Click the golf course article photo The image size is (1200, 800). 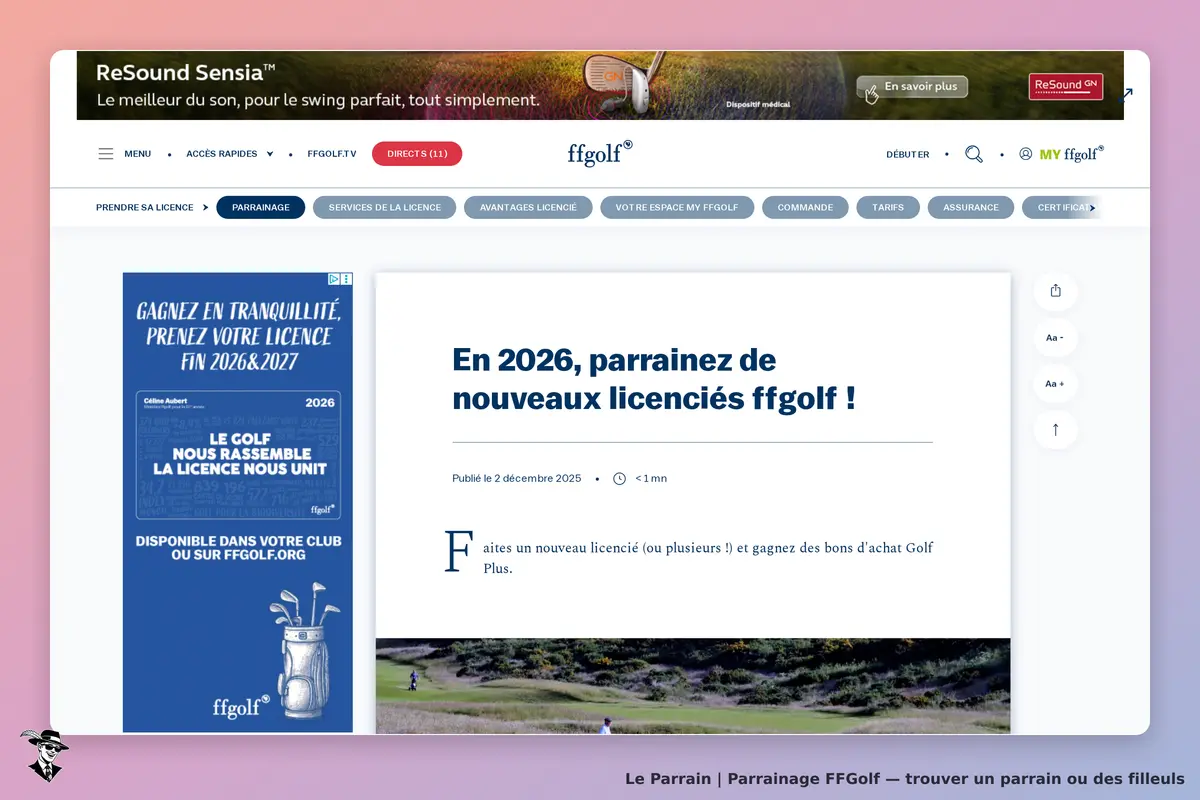click(693, 686)
